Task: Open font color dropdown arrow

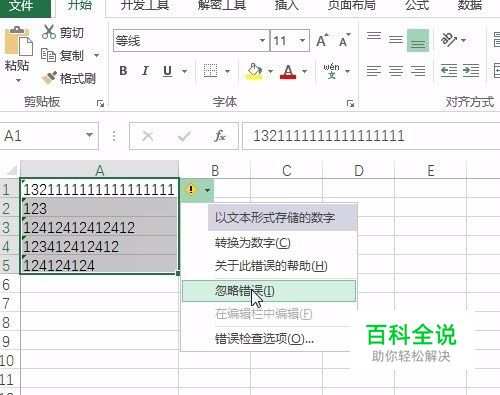Action: 304,71
